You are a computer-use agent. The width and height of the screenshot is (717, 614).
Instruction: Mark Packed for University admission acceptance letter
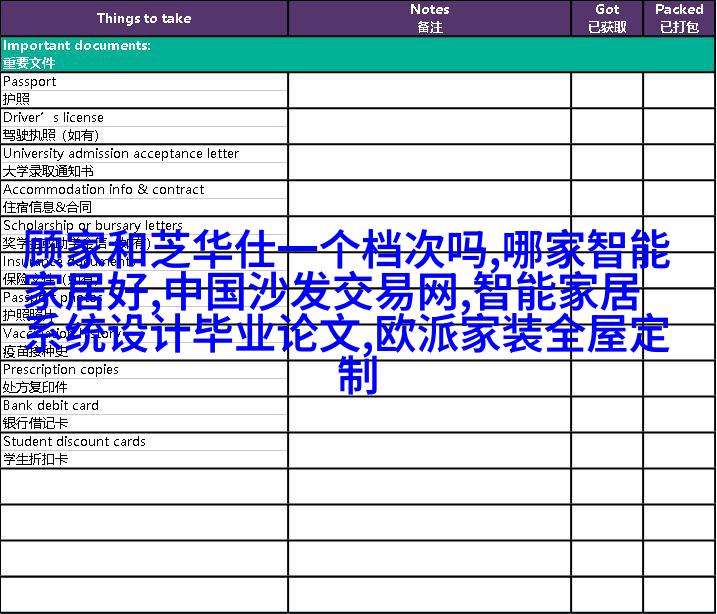[x=679, y=162]
